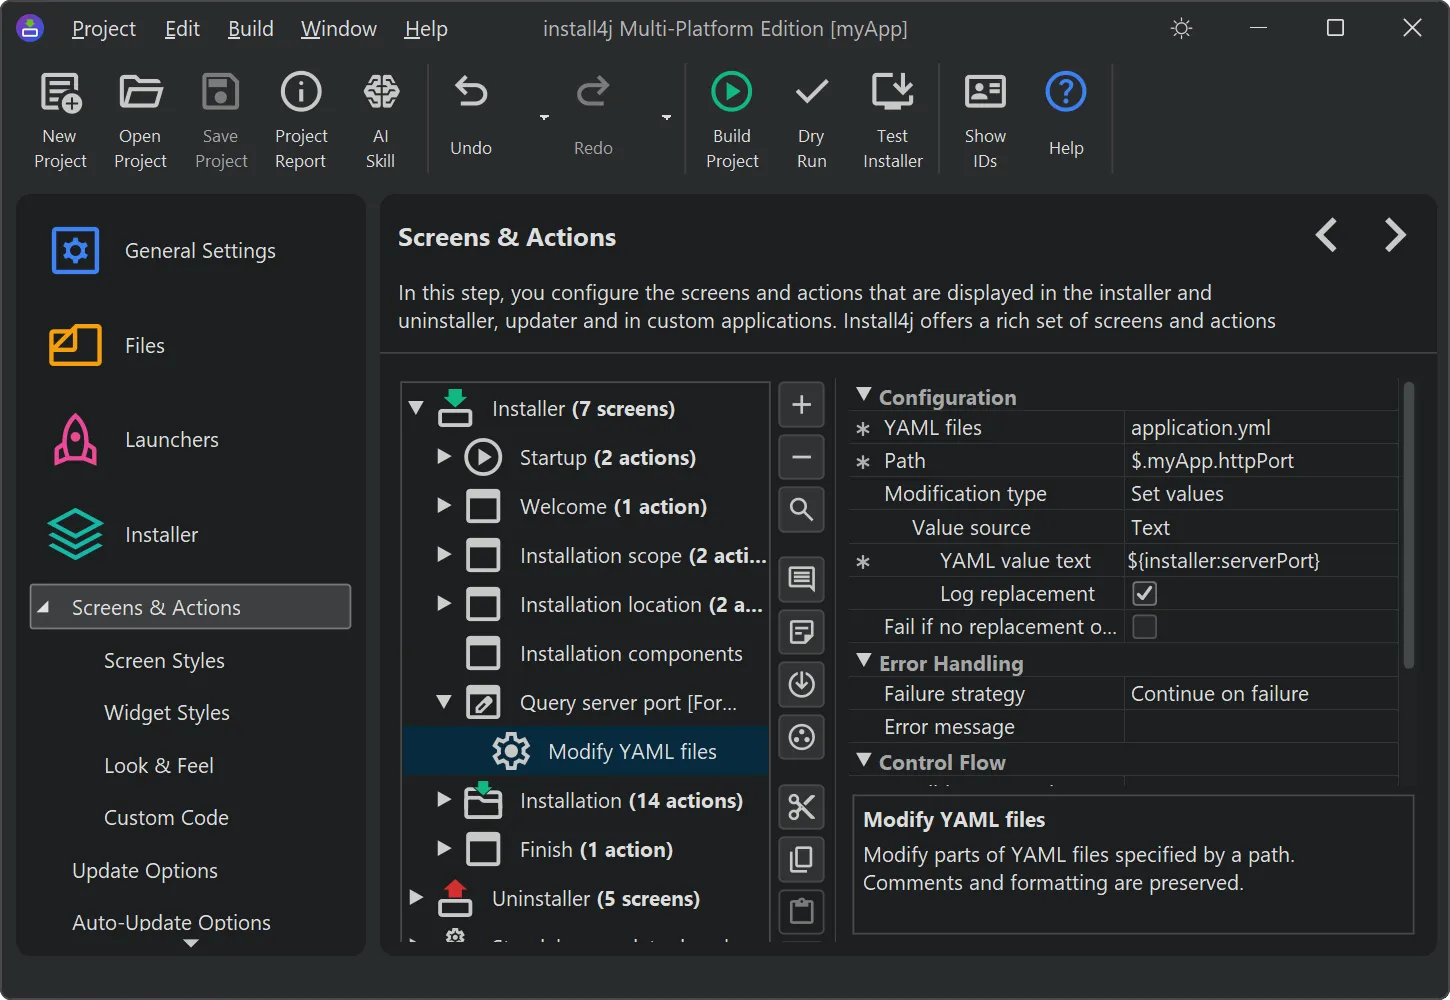Select Custom Code in the sidebar
1450x1000 pixels.
click(166, 818)
